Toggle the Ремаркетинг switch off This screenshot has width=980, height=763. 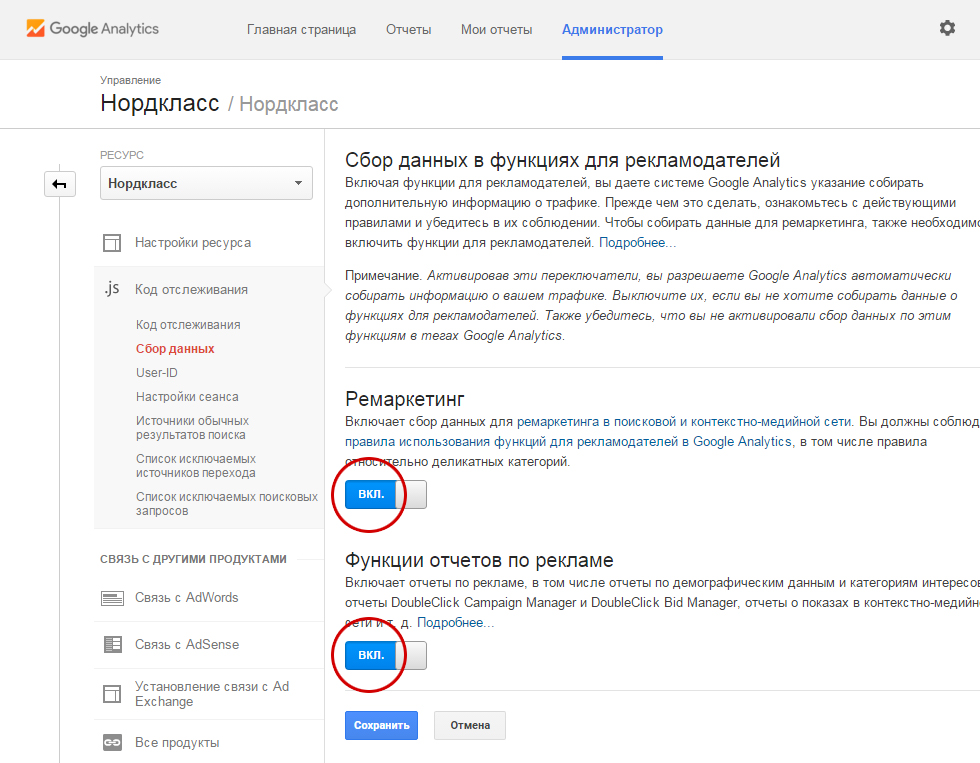pyautogui.click(x=386, y=494)
